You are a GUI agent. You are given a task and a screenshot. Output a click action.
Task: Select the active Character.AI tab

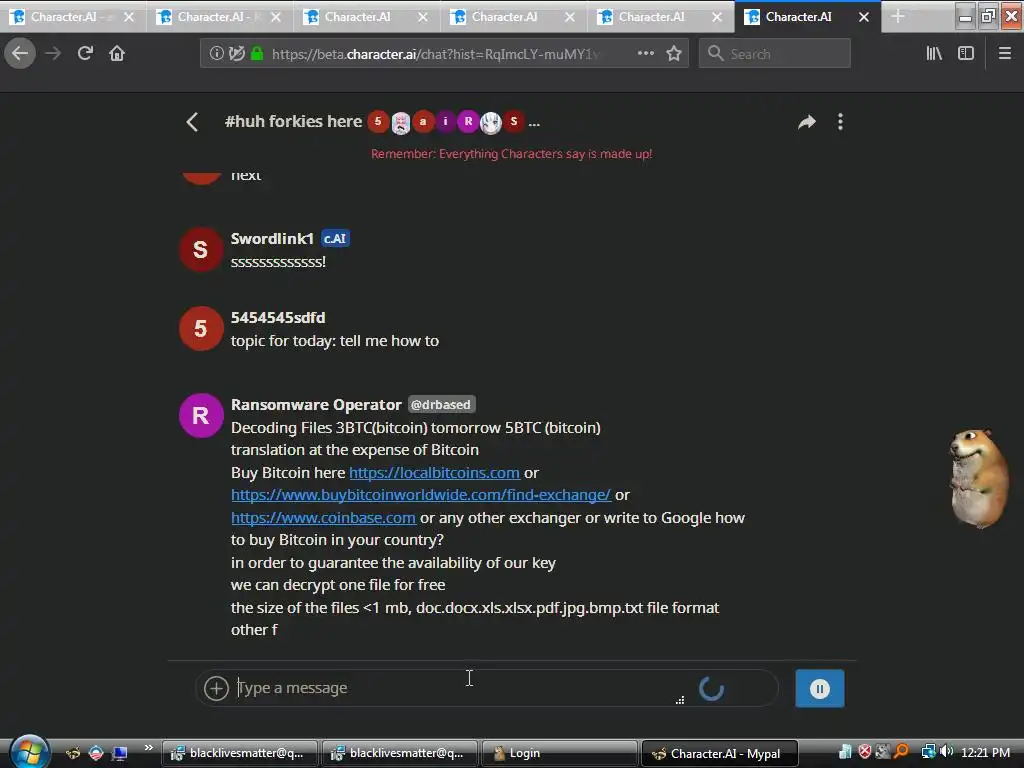click(808, 17)
